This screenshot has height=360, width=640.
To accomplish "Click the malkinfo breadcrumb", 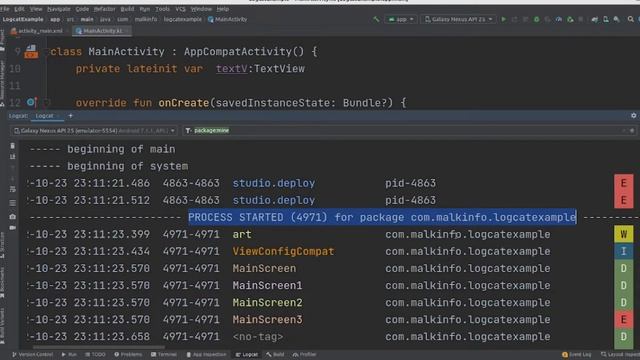I will pos(146,19).
